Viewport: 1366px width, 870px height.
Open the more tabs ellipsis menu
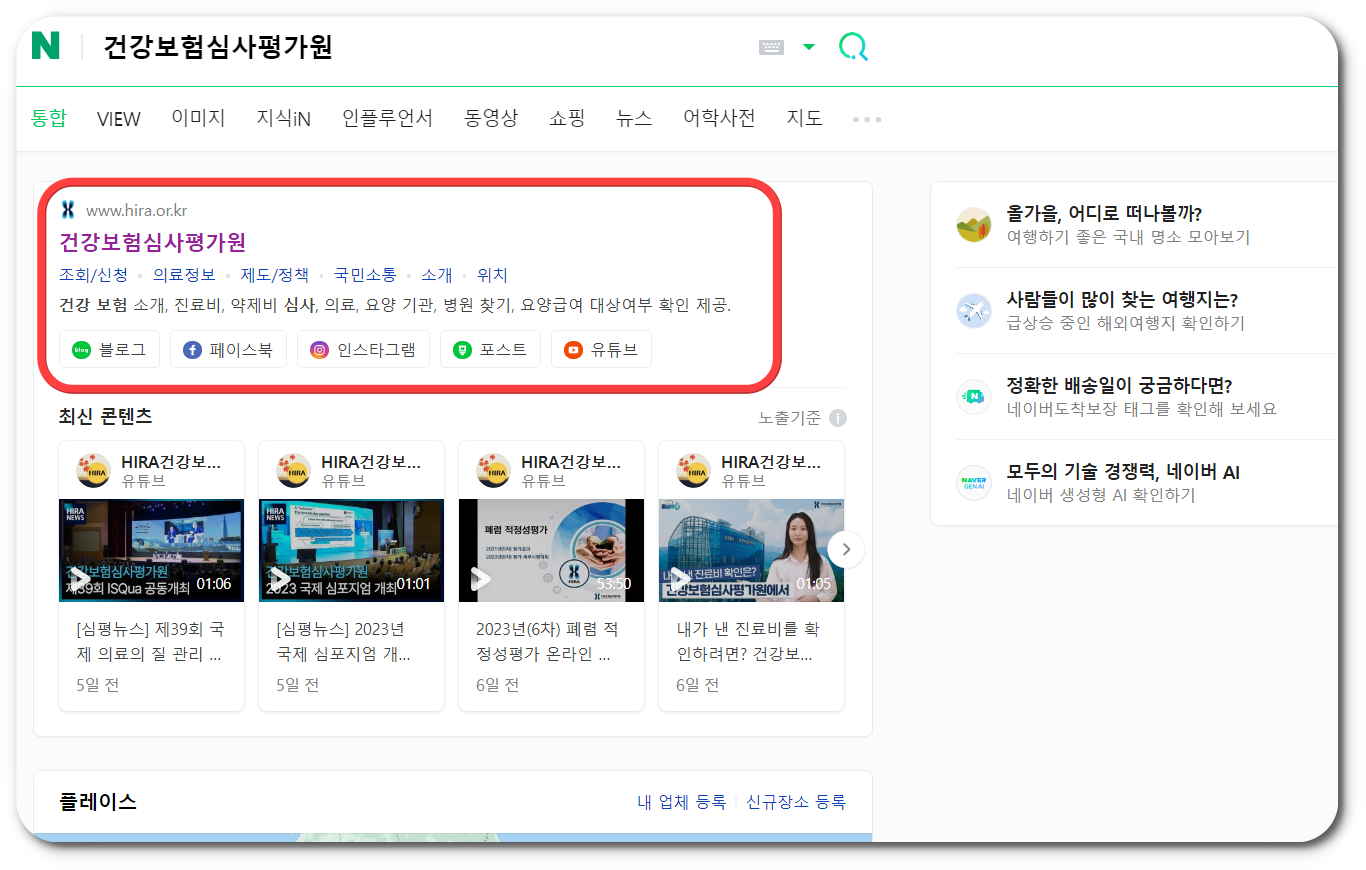pos(866,118)
